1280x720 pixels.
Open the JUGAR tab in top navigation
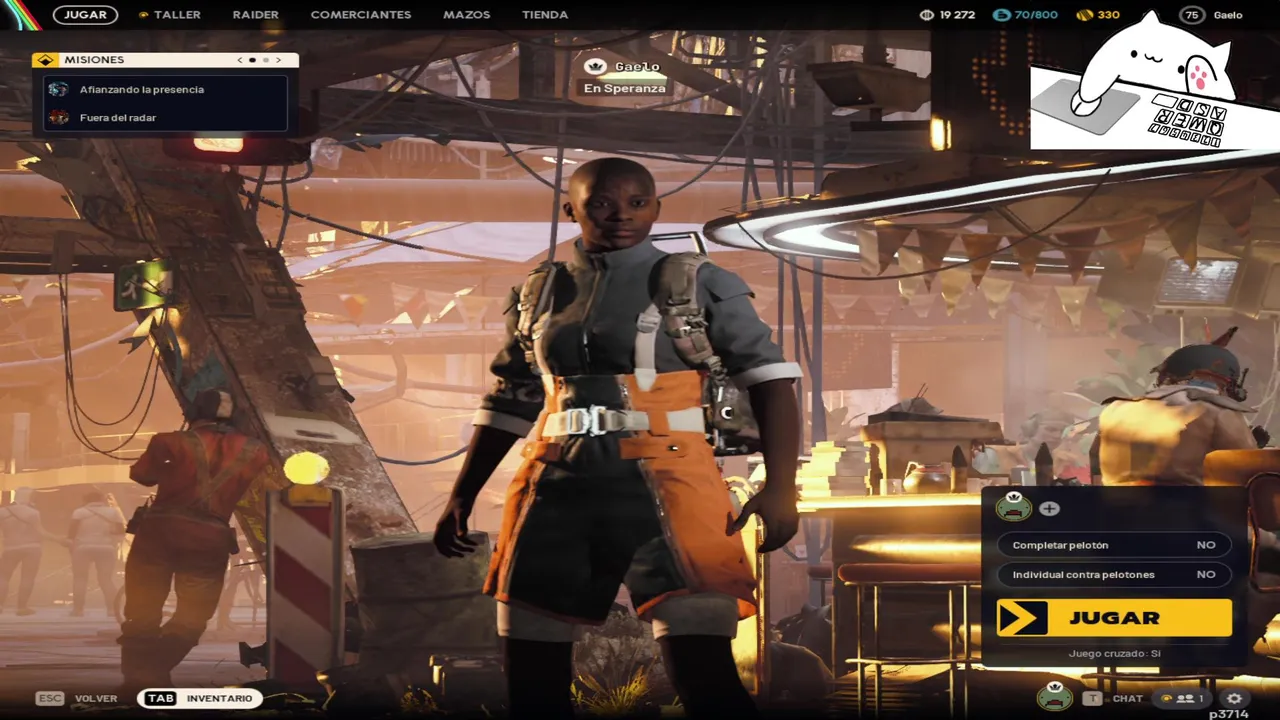[85, 15]
